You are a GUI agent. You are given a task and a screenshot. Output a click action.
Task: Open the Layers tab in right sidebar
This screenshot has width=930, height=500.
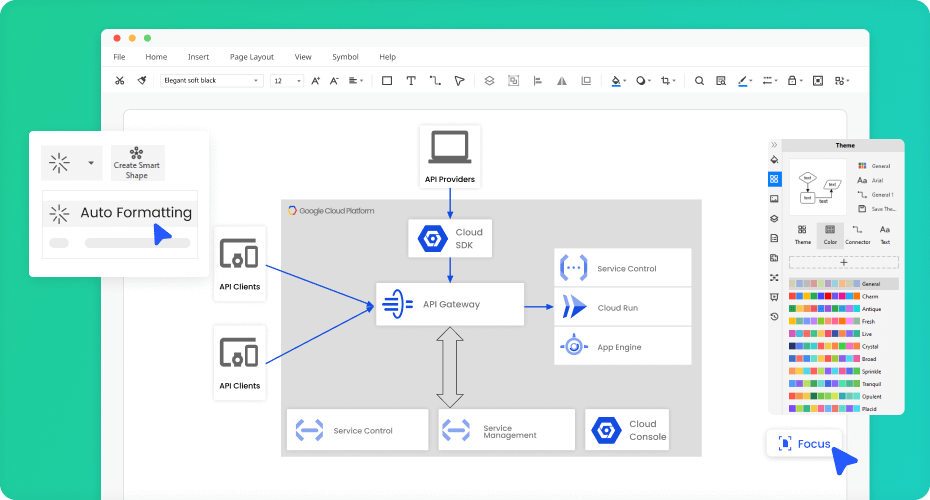pyautogui.click(x=774, y=218)
